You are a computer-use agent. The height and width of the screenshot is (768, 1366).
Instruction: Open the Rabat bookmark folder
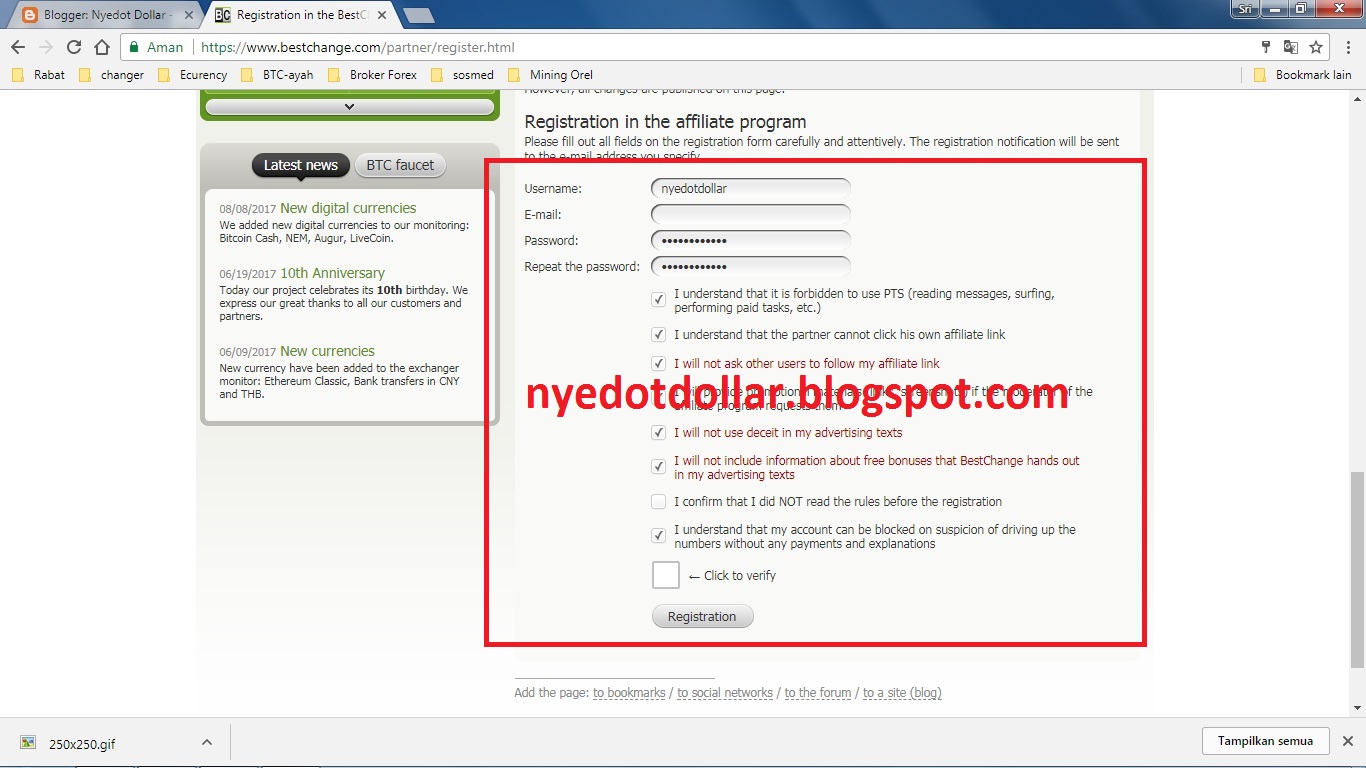coord(39,74)
